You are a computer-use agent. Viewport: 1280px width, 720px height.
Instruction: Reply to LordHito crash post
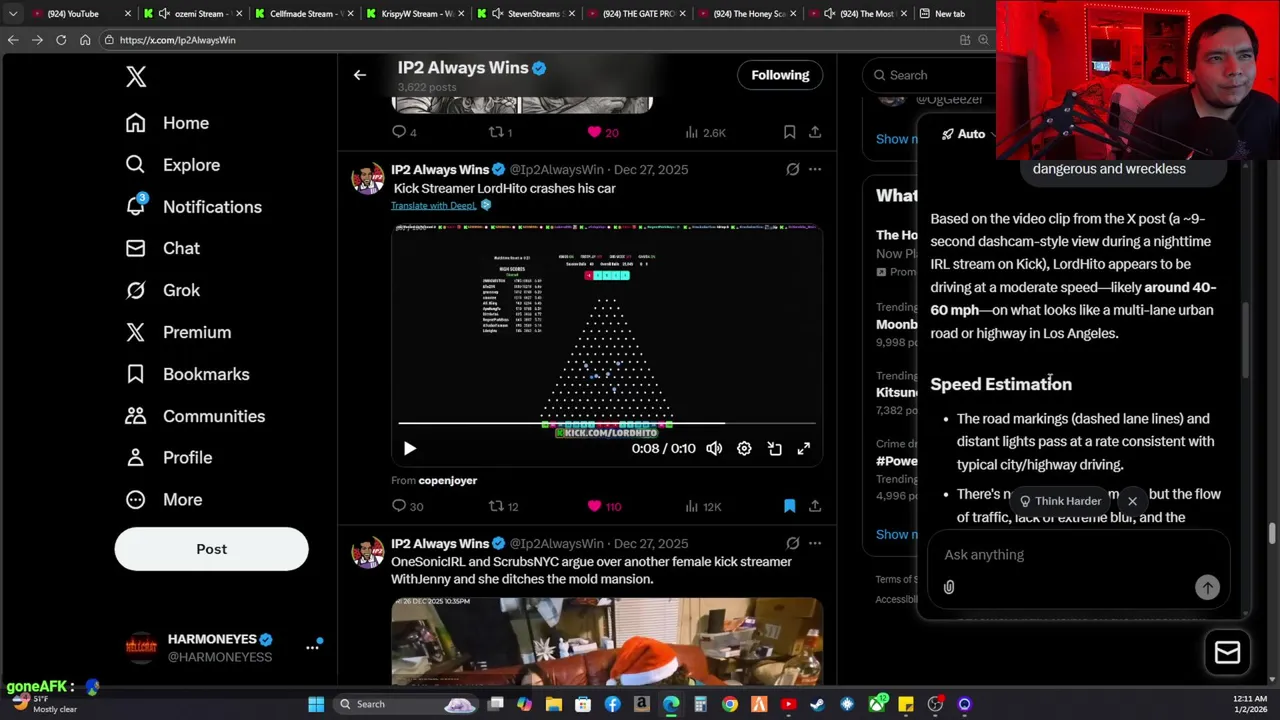[x=399, y=506]
